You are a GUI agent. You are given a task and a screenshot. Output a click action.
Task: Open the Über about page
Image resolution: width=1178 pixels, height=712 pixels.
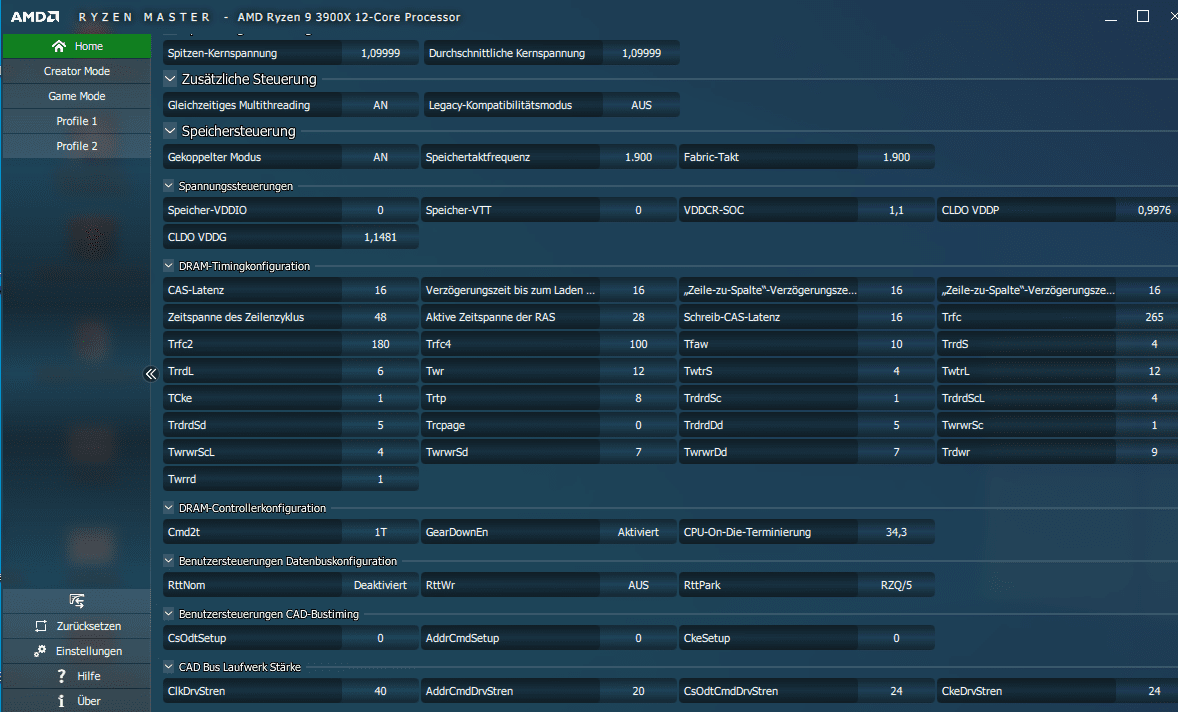click(x=77, y=701)
